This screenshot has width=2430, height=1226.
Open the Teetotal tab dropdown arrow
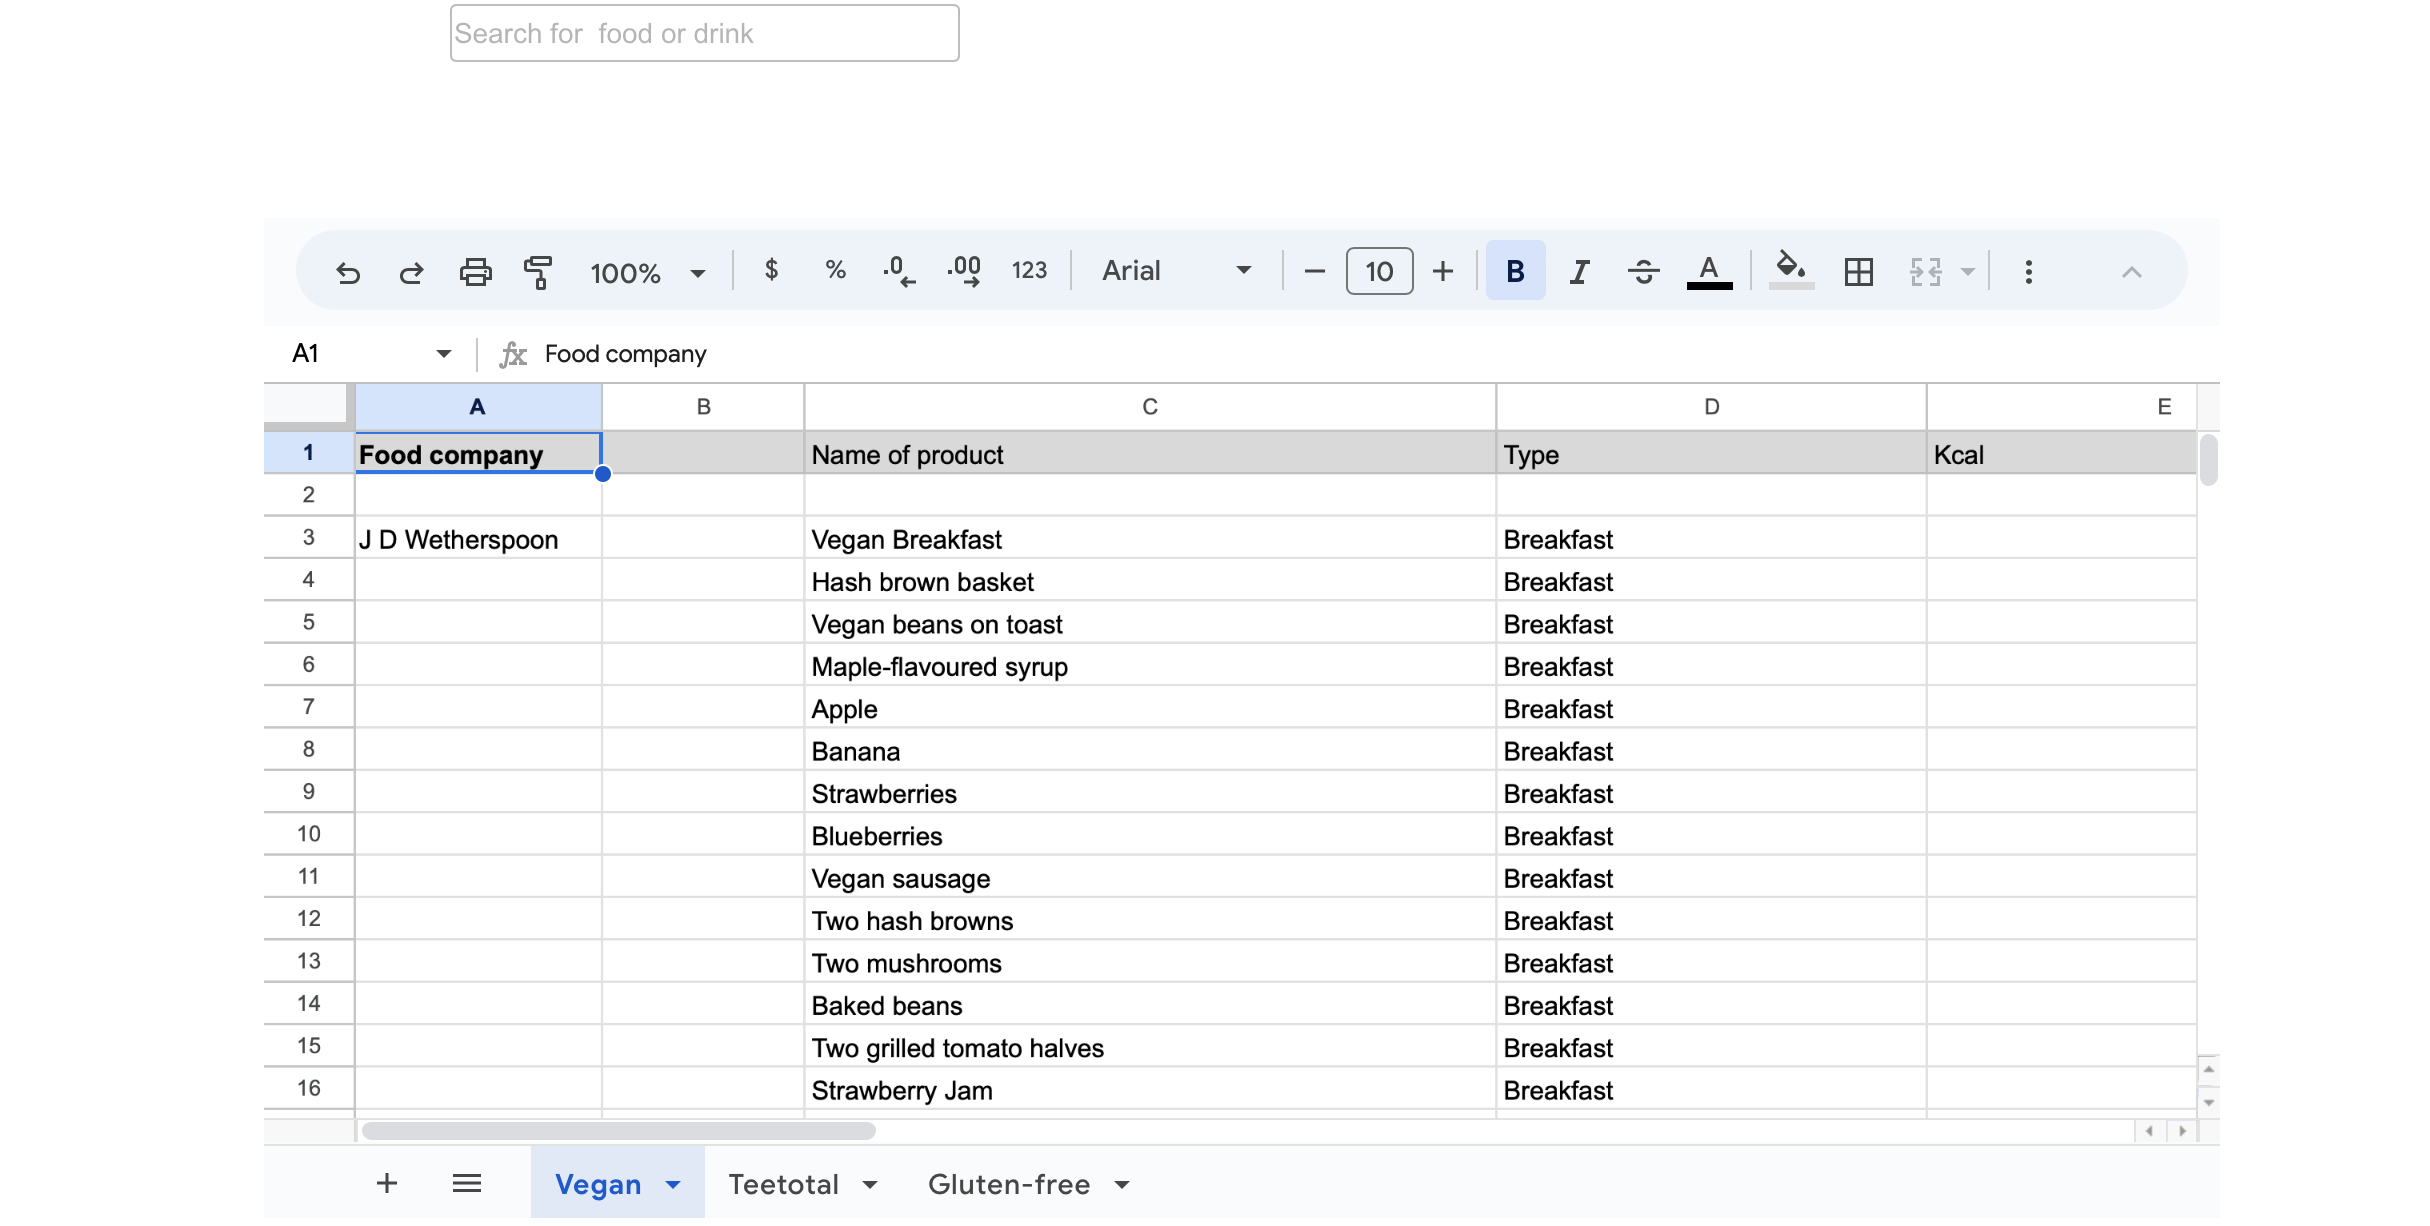[870, 1185]
